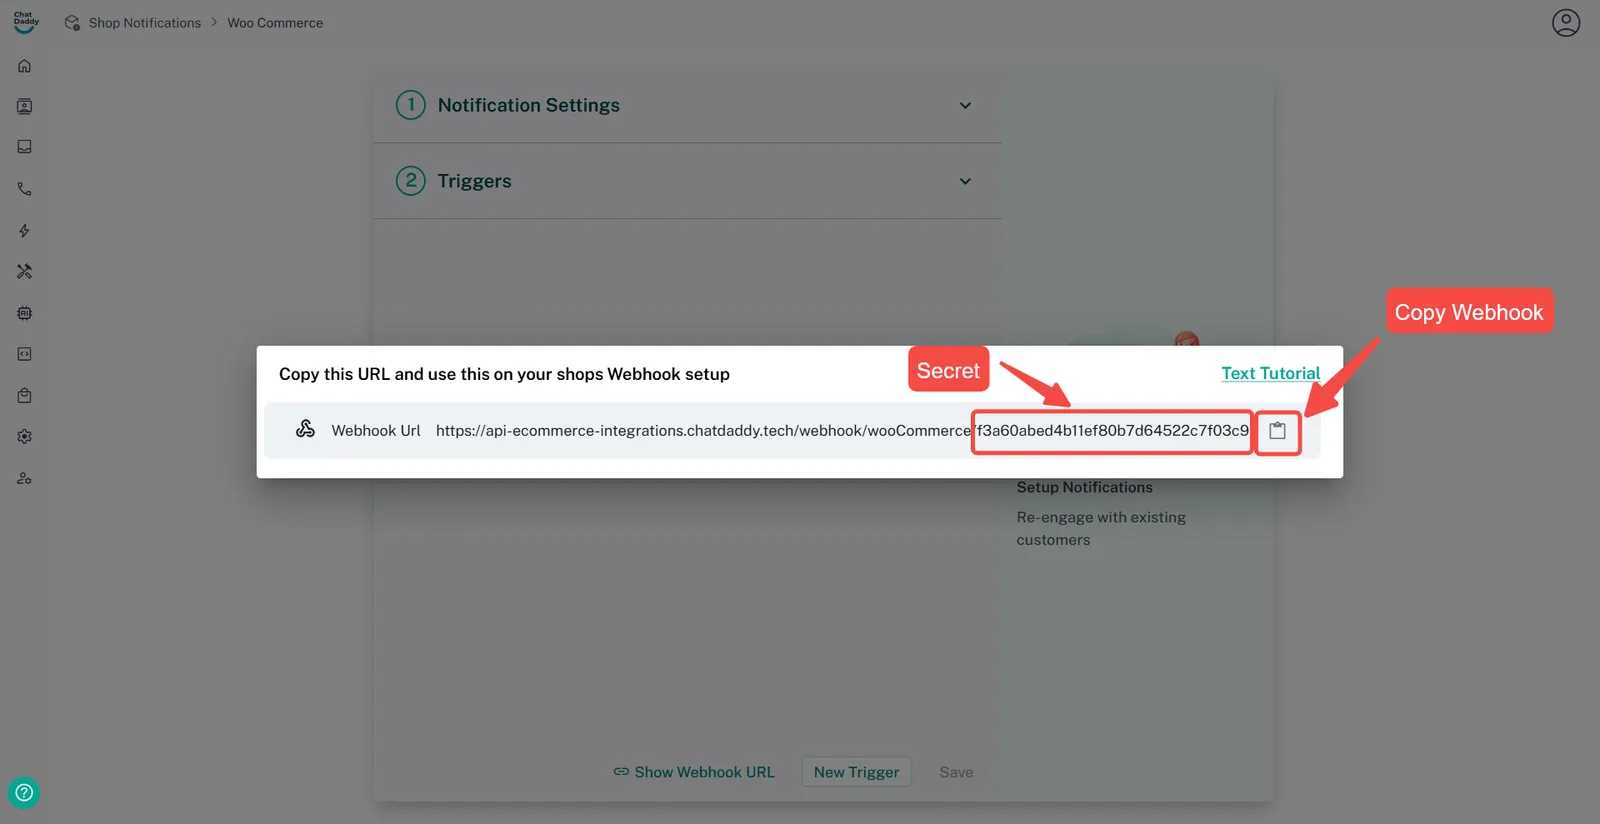
Task: Expand the Notification Settings section
Action: click(x=965, y=106)
